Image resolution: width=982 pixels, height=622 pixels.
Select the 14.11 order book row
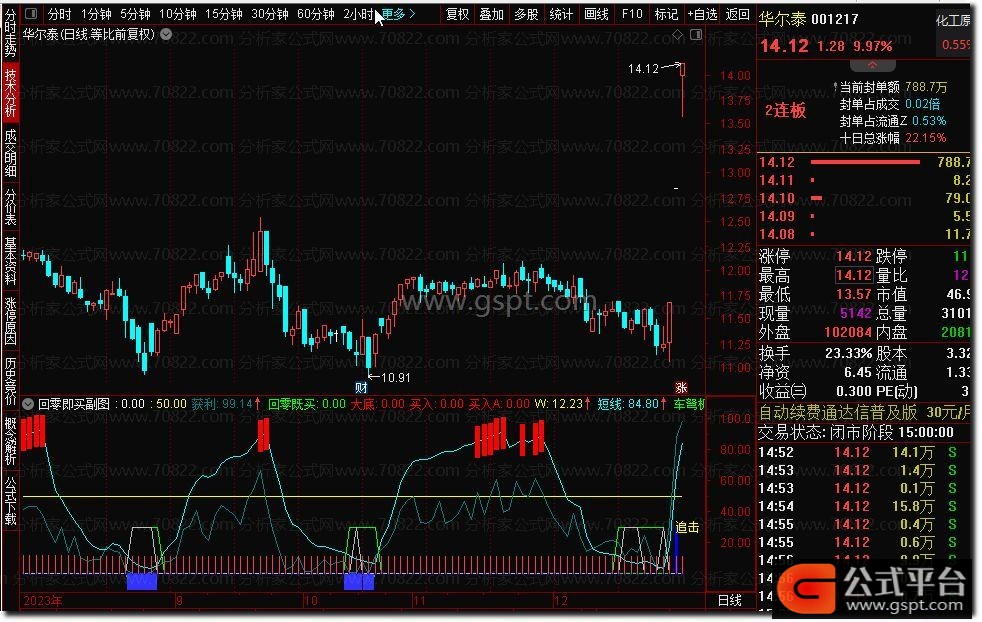864,180
